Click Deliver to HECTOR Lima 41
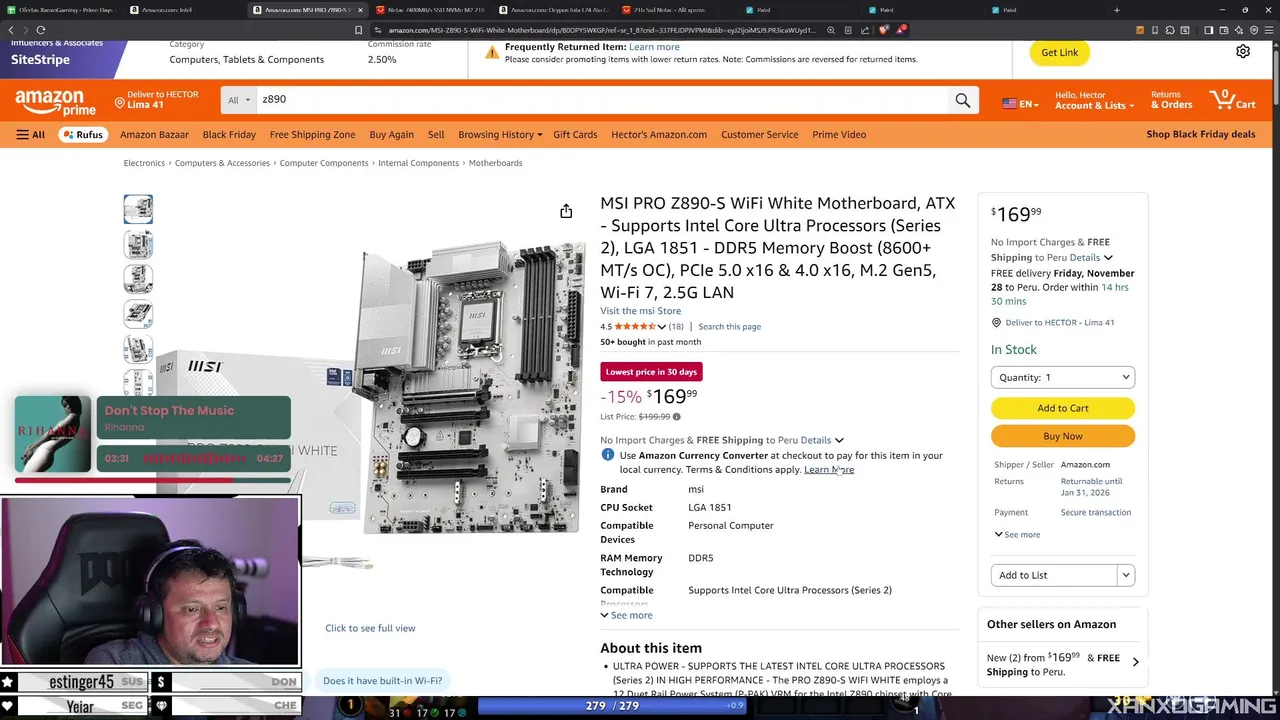1280x720 pixels. (157, 100)
